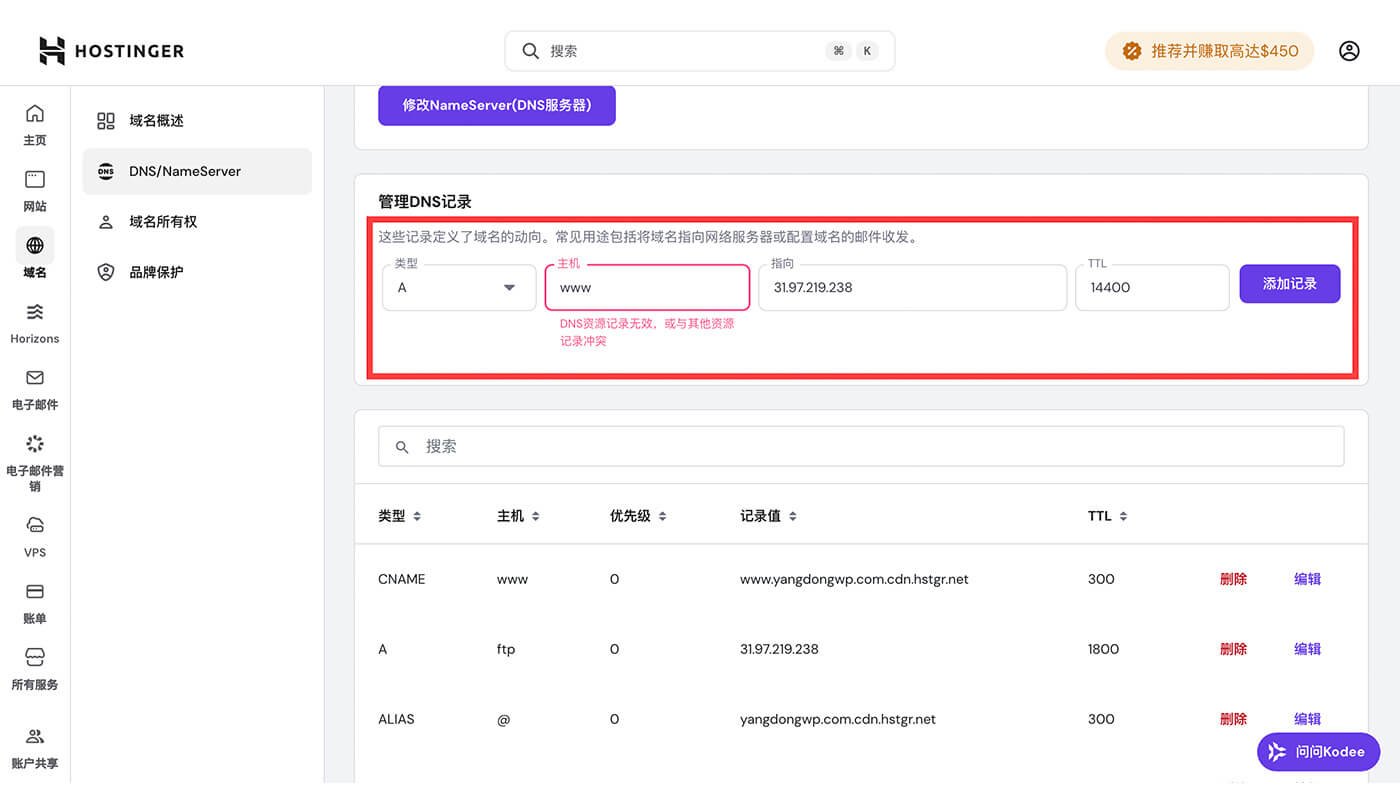
Task: Click the 账单 billing icon
Action: point(34,591)
